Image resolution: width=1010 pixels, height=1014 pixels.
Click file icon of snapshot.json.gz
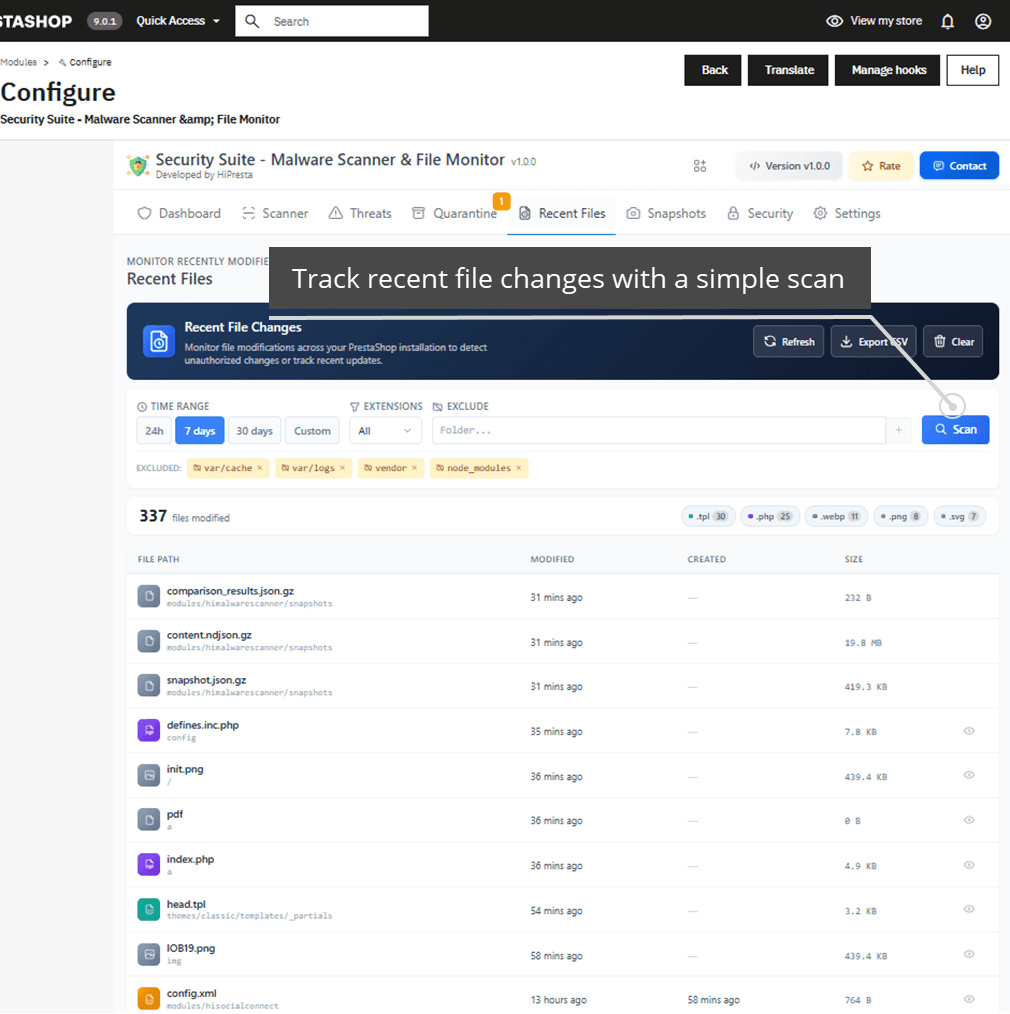pos(149,685)
